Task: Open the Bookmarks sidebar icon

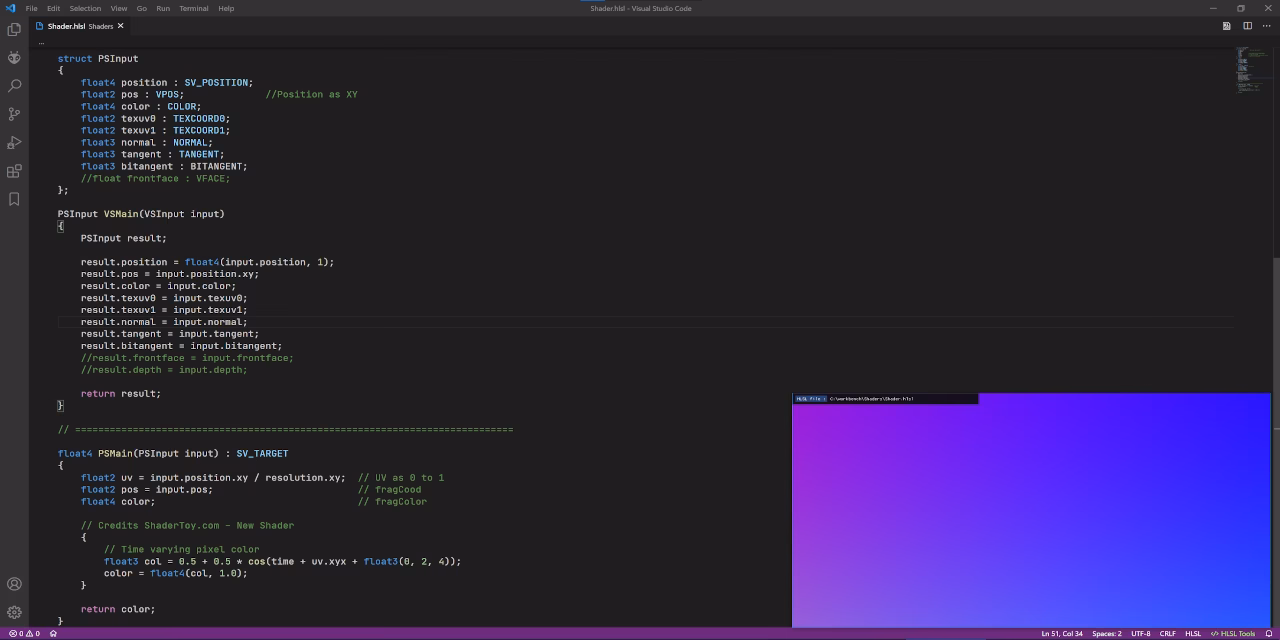Action: pyautogui.click(x=14, y=199)
